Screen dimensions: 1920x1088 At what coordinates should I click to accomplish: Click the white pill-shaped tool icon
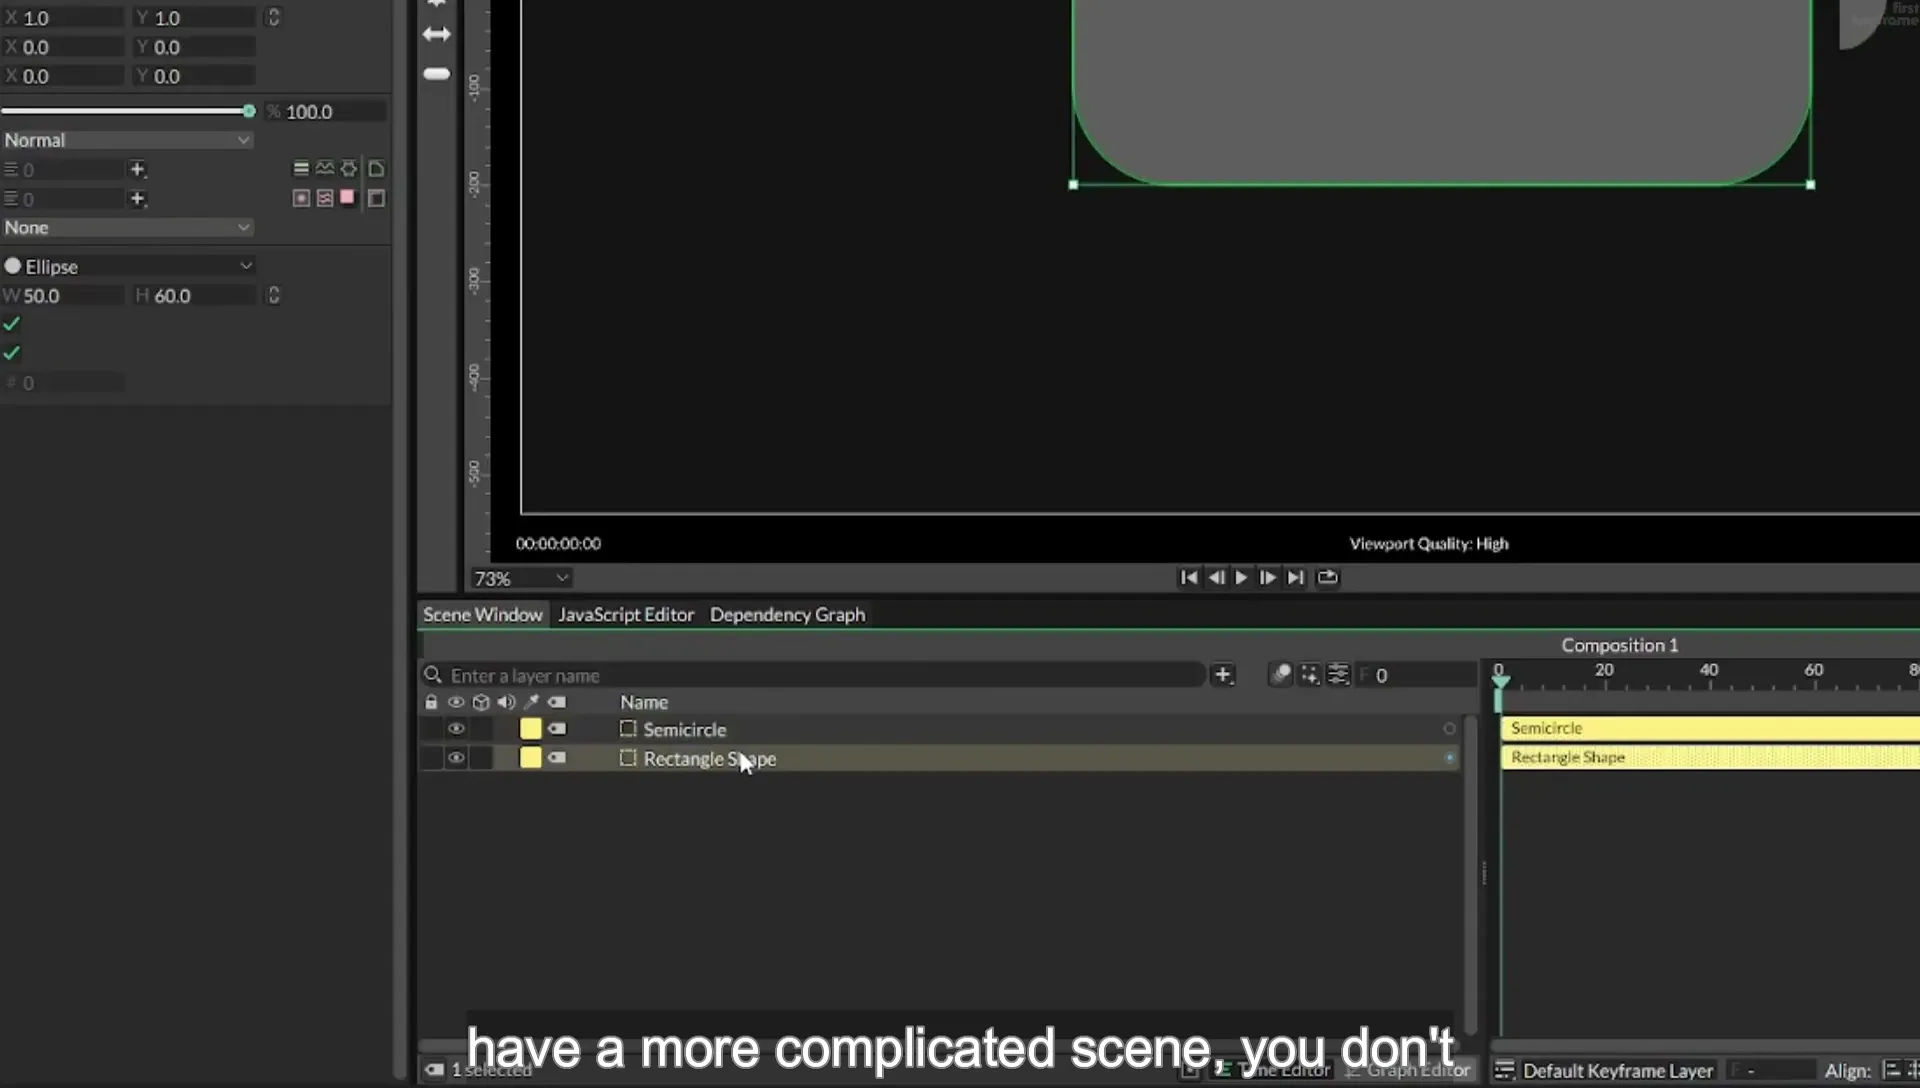437,74
